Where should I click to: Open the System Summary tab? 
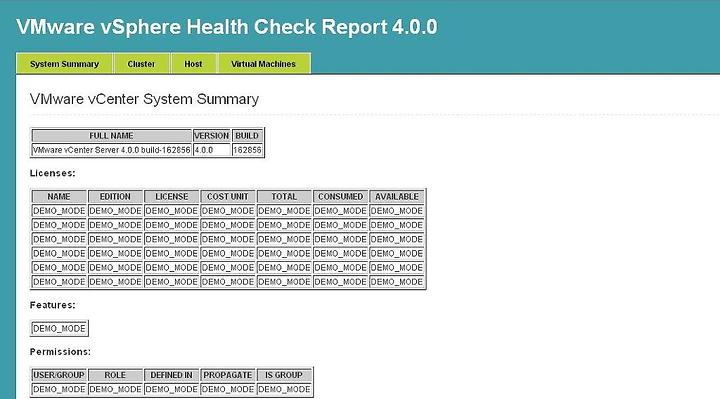coord(64,64)
